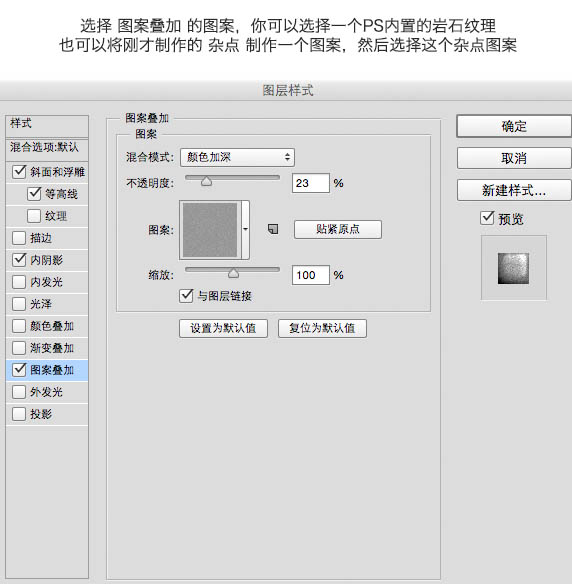Toggle the 与图层链接 checkbox
The width and height of the screenshot is (572, 584).
tap(186, 296)
